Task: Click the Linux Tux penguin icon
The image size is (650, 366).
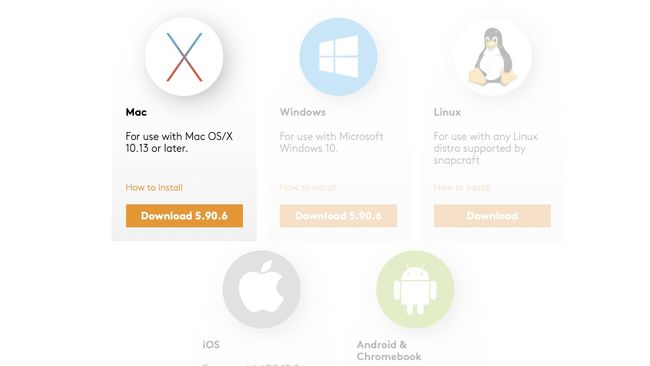Action: 492,57
